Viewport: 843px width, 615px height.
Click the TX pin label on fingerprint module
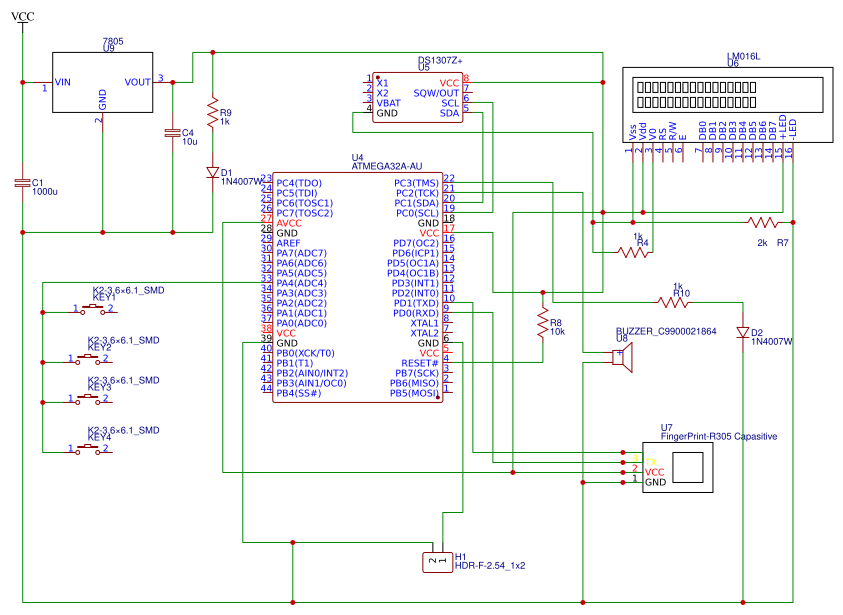click(x=652, y=462)
